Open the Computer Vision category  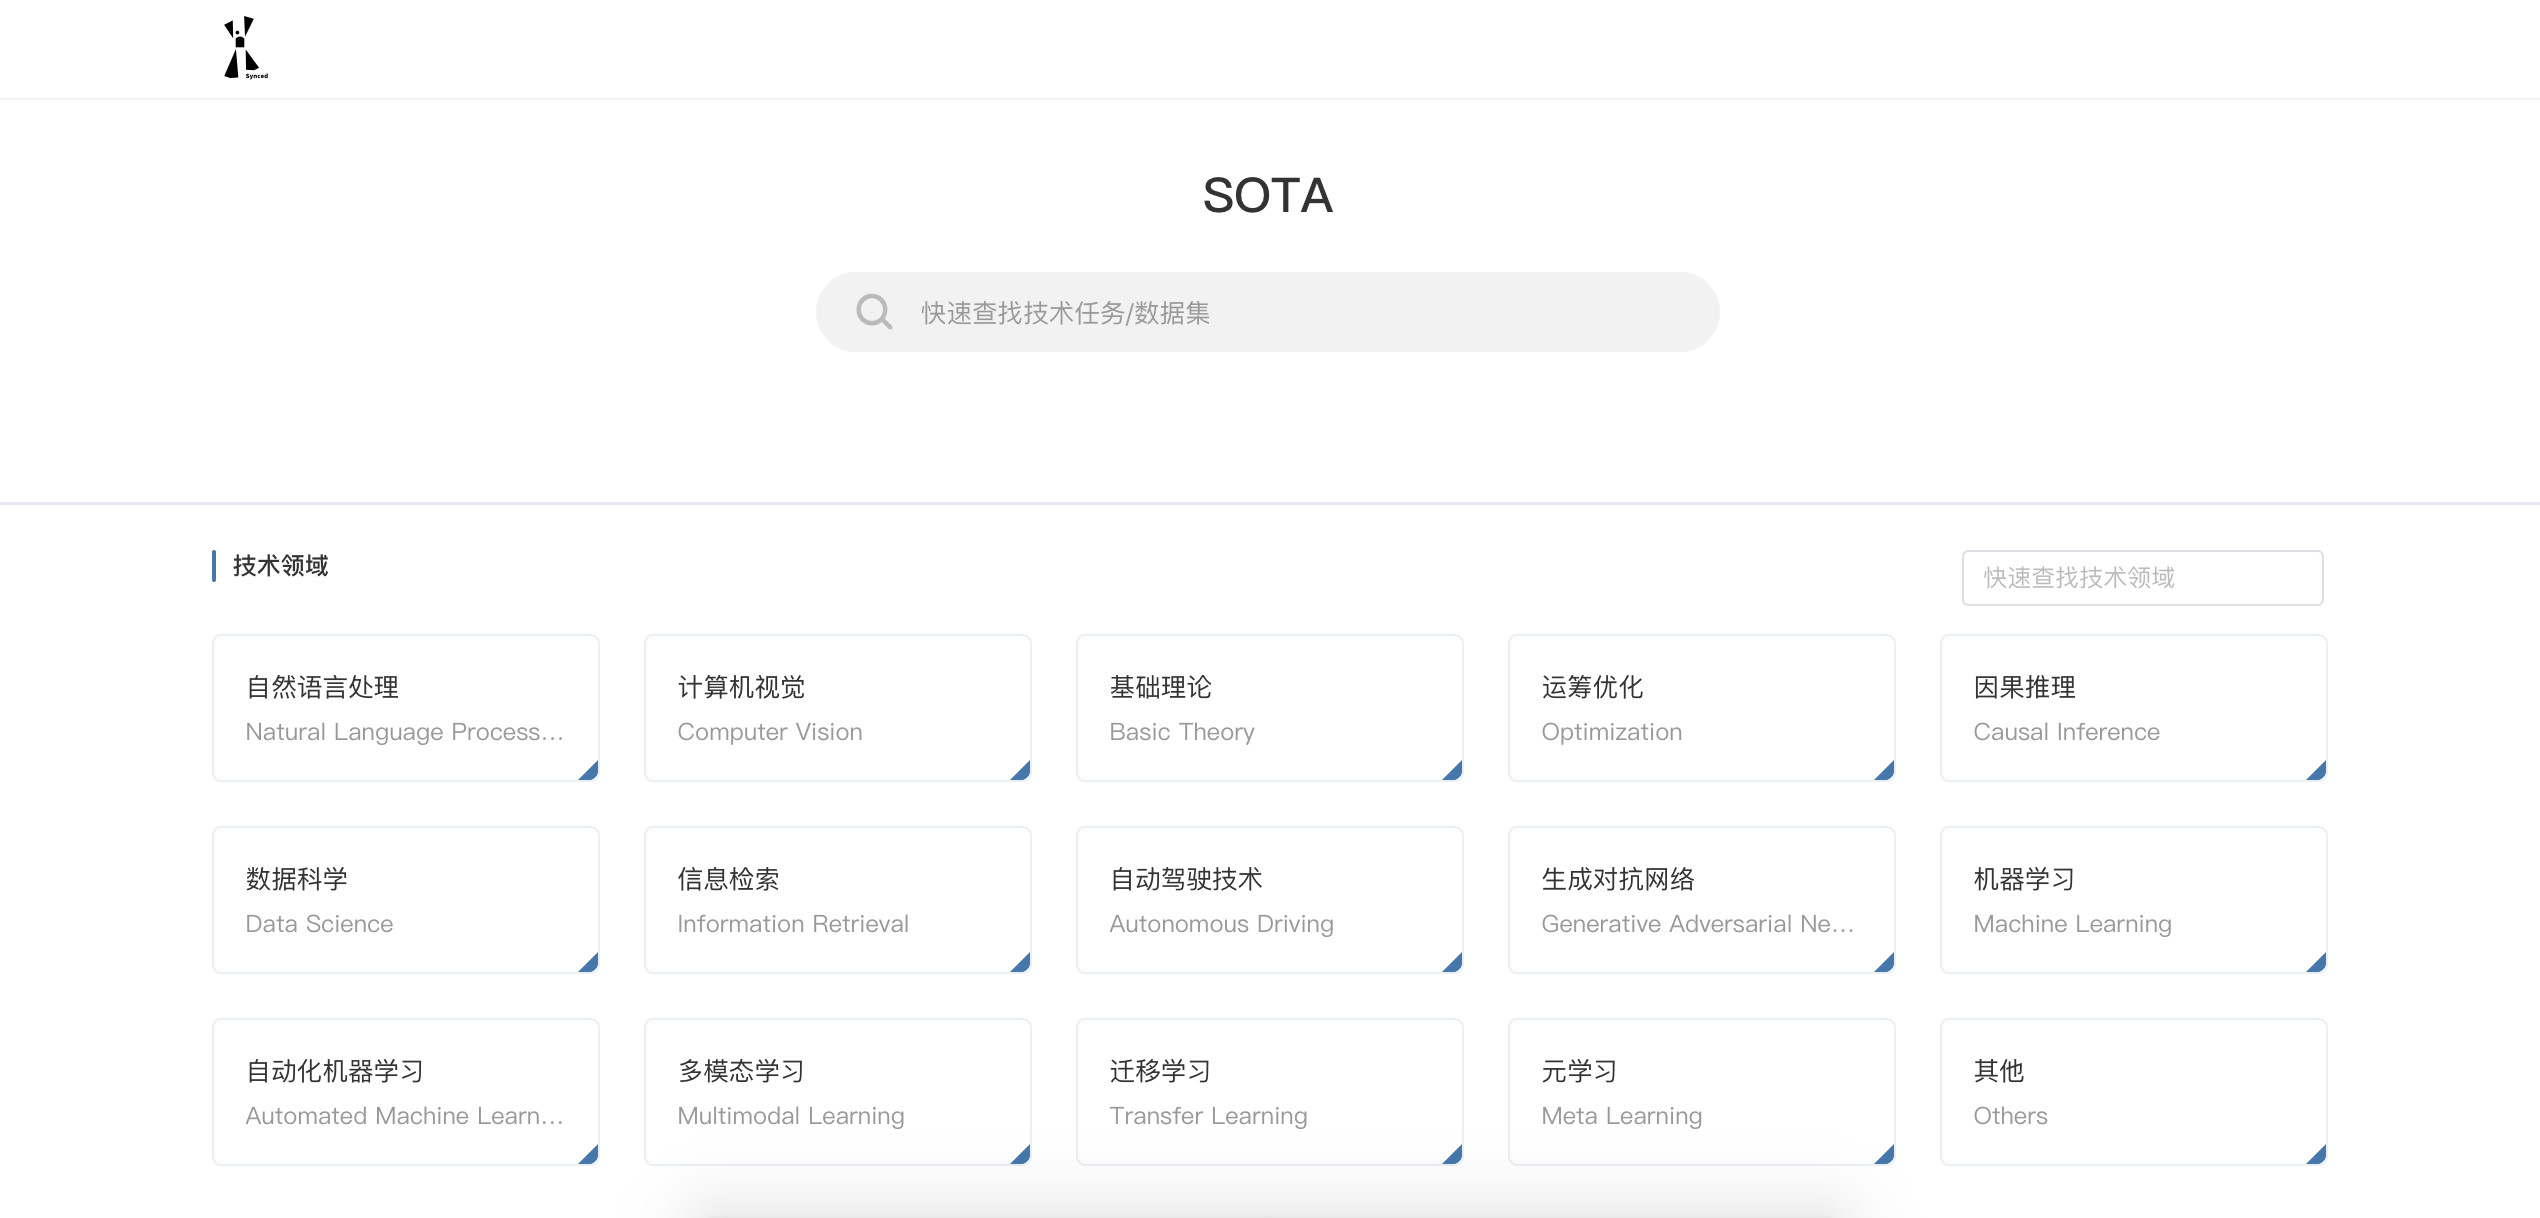tap(836, 707)
